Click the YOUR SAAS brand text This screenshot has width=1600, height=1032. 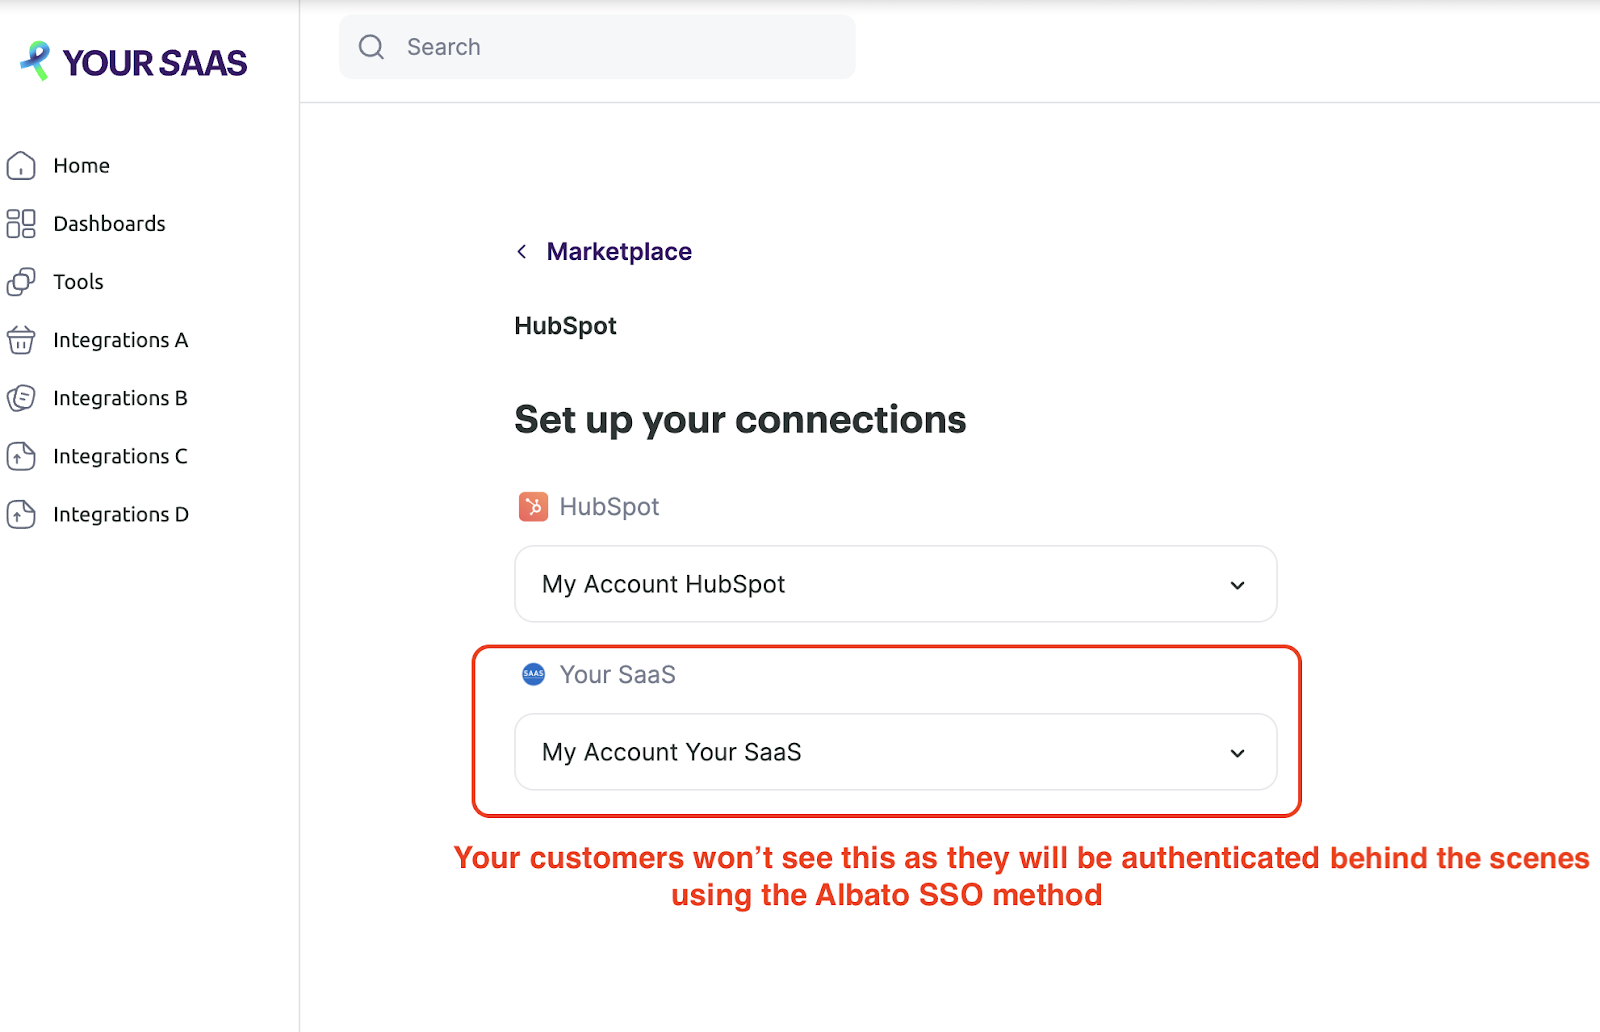[x=155, y=63]
